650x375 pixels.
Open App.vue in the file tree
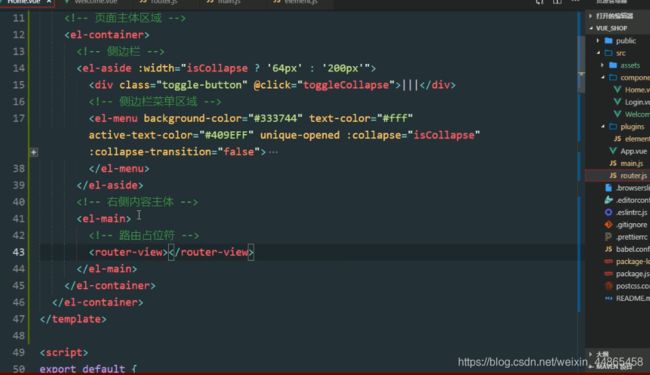click(633, 151)
